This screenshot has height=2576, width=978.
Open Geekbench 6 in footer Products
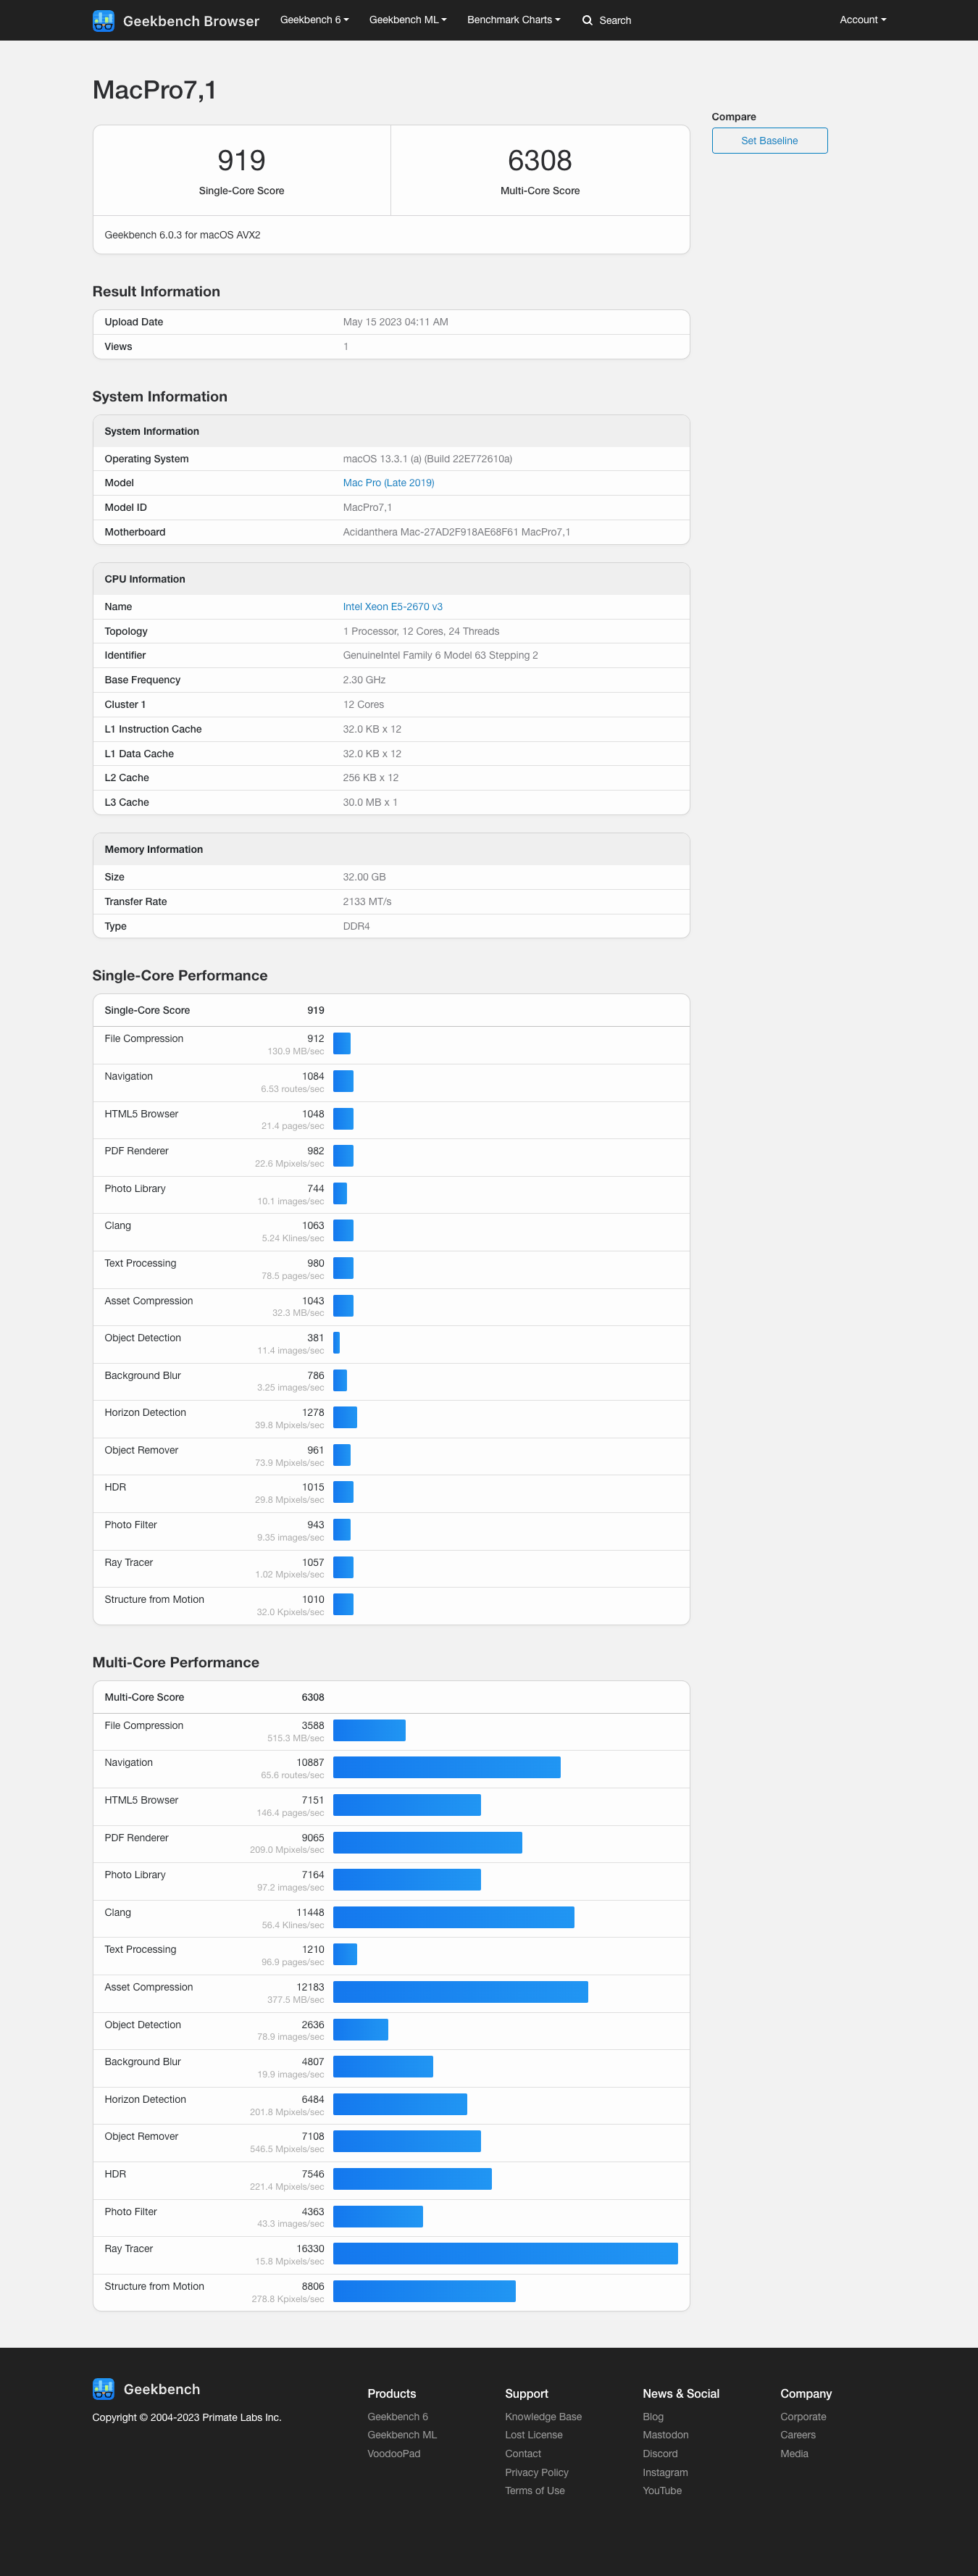pyautogui.click(x=397, y=2416)
